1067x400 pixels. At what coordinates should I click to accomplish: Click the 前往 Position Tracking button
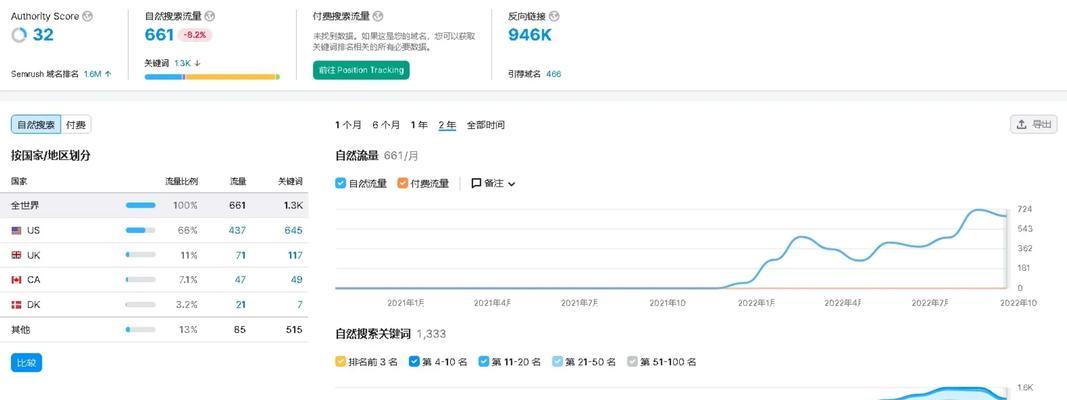361,70
